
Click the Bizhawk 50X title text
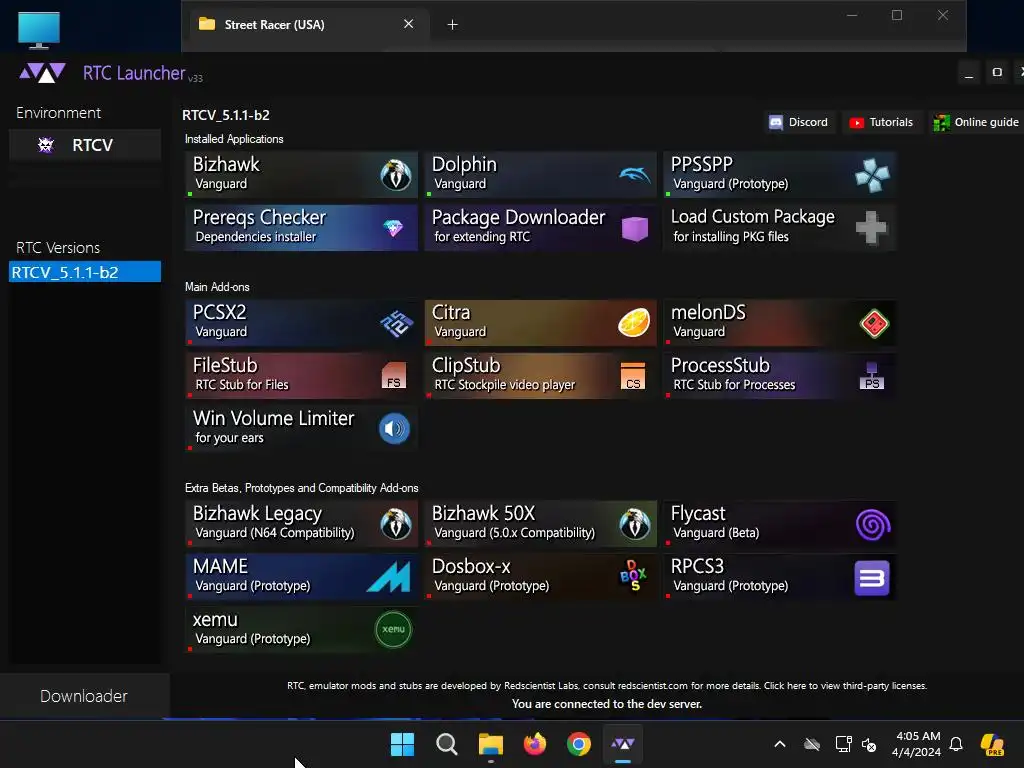483,513
